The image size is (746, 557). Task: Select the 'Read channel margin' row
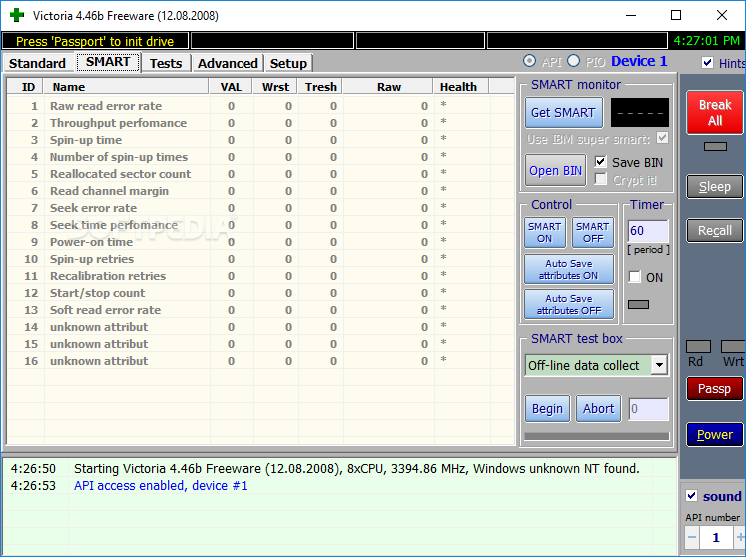[261, 191]
